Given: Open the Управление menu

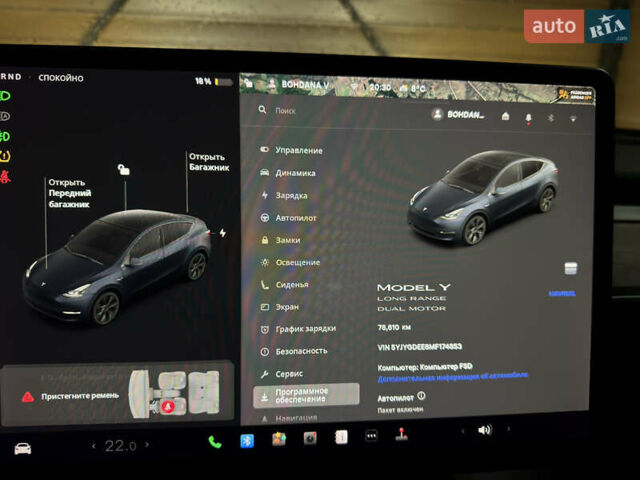Looking at the screenshot, I should (x=291, y=150).
